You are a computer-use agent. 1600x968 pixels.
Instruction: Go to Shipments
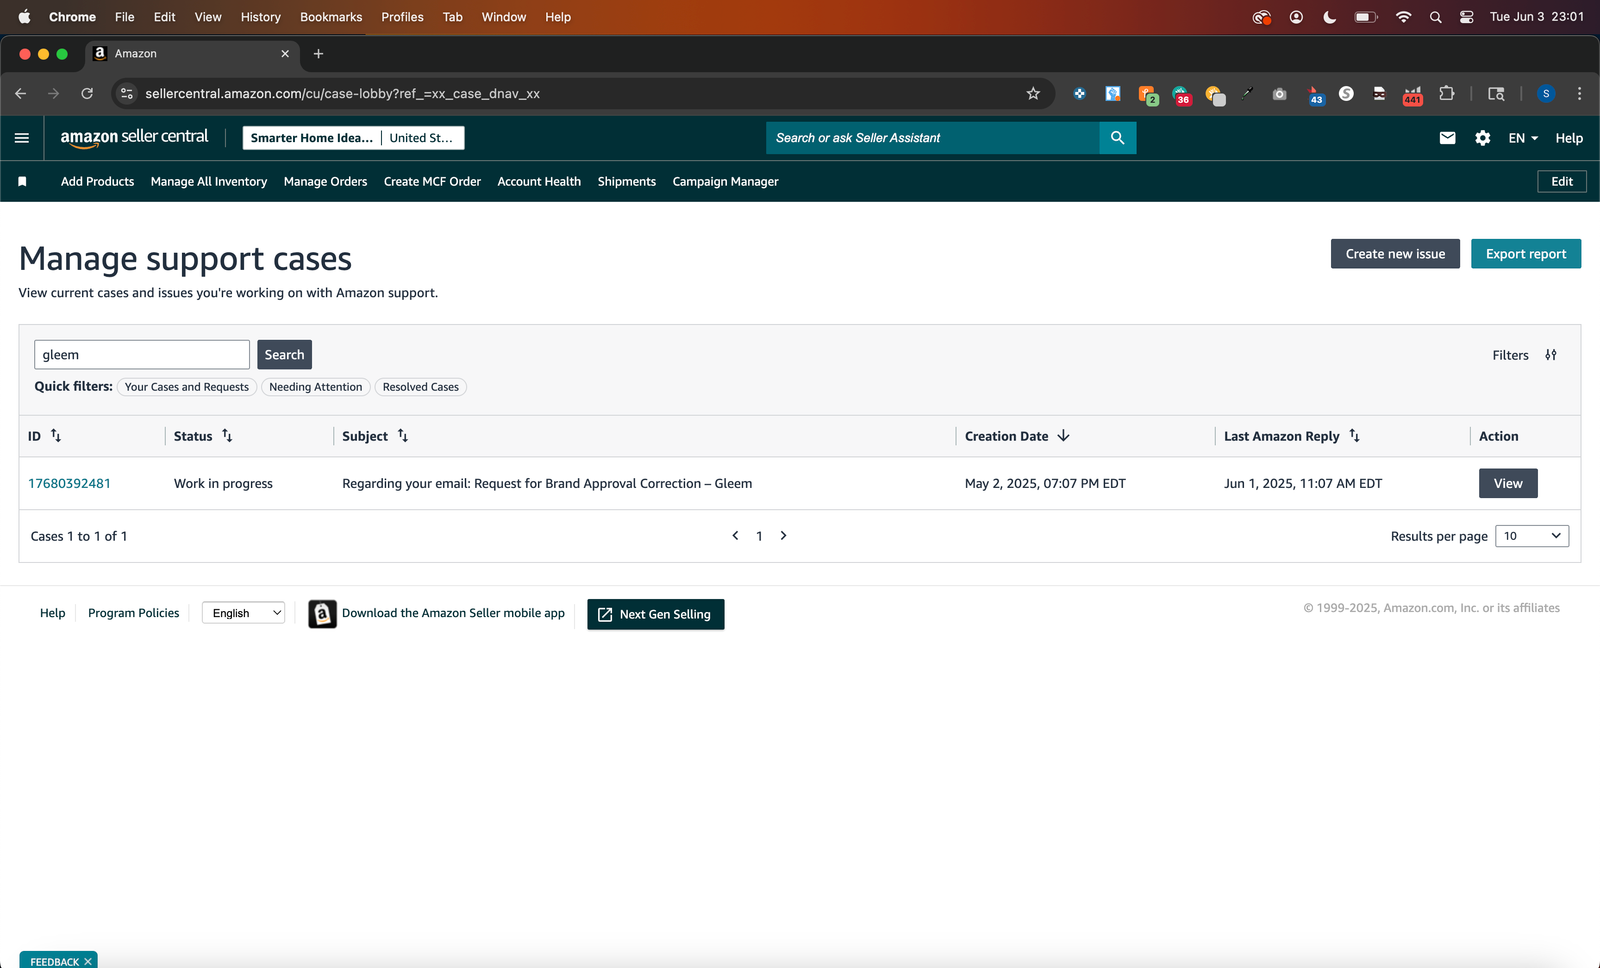point(627,182)
